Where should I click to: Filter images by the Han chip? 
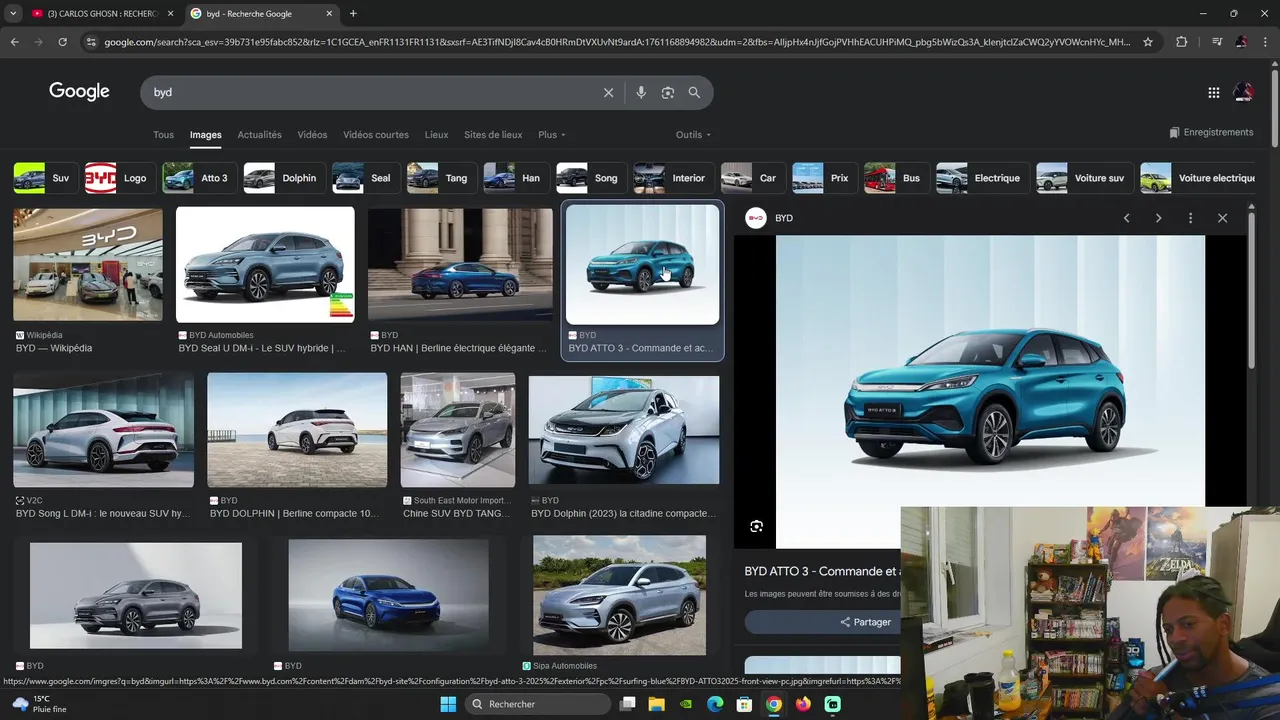pyautogui.click(x=516, y=178)
